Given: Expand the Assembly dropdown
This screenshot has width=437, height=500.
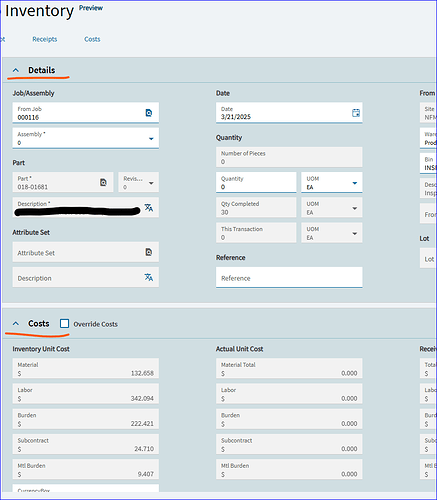Looking at the screenshot, I should point(151,139).
